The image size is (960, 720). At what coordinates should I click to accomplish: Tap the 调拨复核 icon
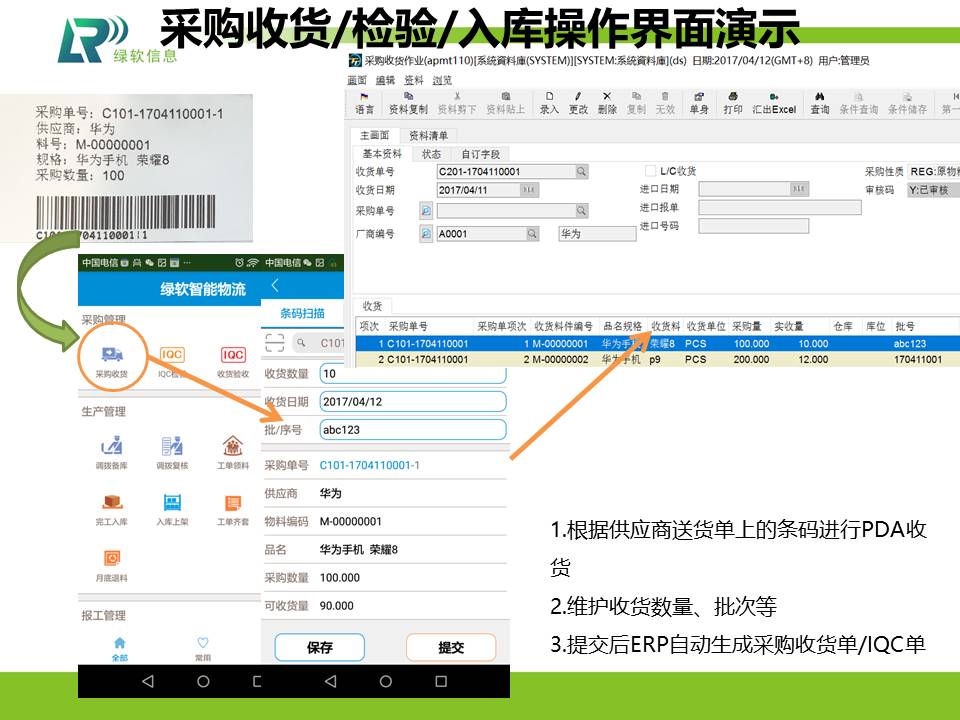pos(172,446)
